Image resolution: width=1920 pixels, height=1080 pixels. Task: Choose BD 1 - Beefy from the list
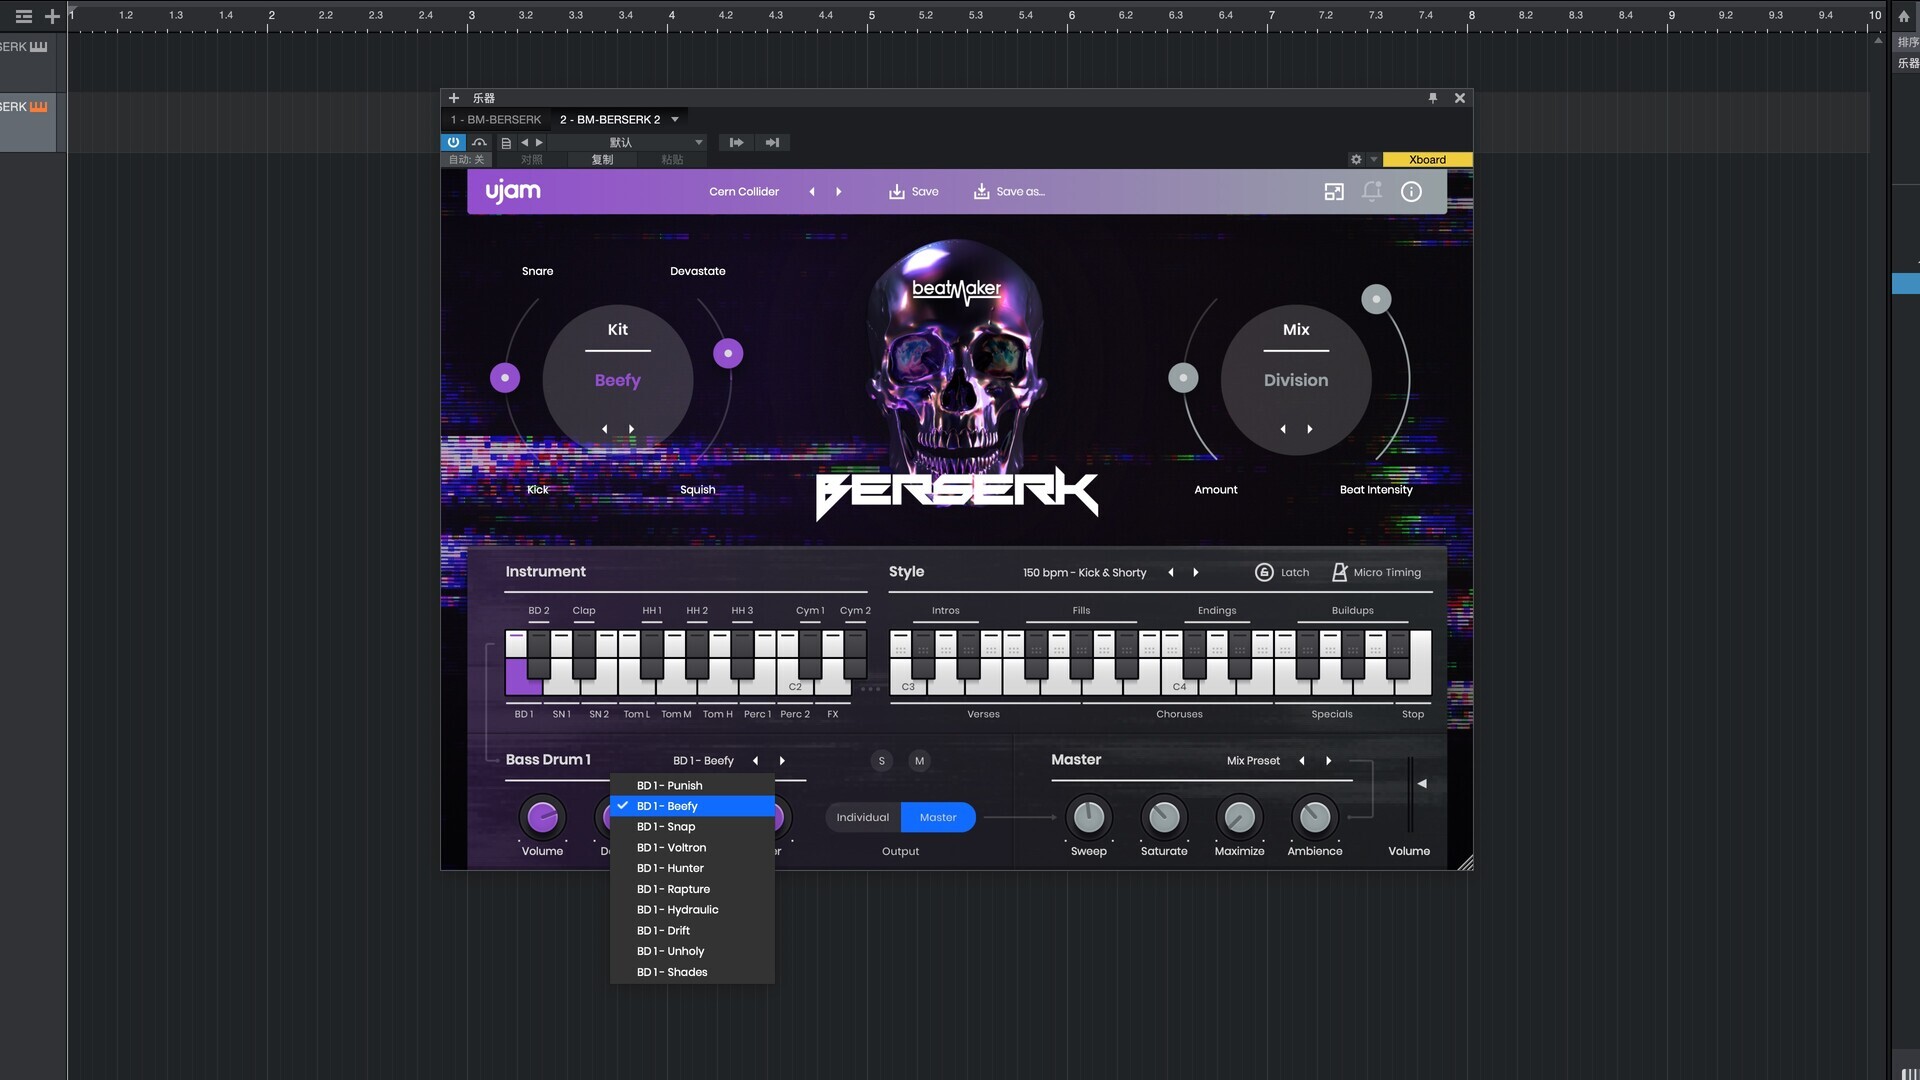click(692, 806)
